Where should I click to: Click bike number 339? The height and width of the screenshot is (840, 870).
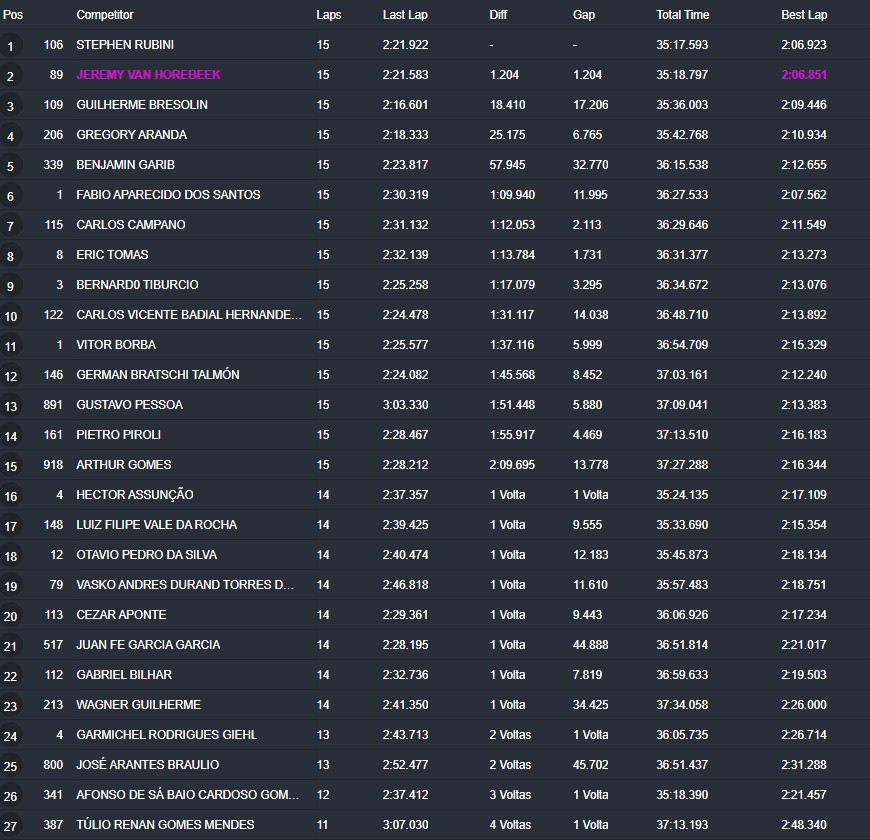point(53,165)
